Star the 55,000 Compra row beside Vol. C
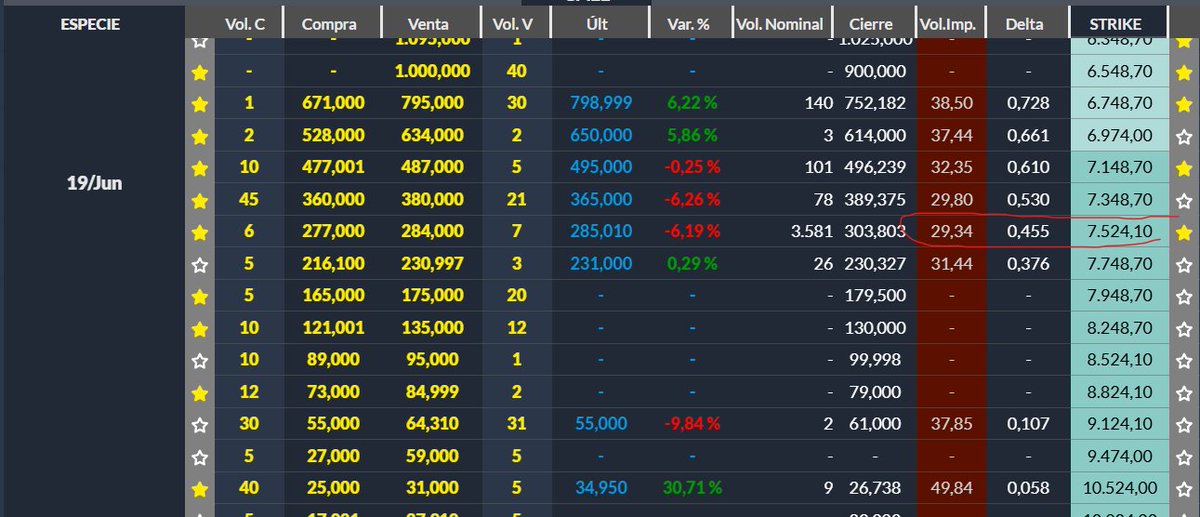Viewport: 1200px width, 517px height. [x=200, y=424]
